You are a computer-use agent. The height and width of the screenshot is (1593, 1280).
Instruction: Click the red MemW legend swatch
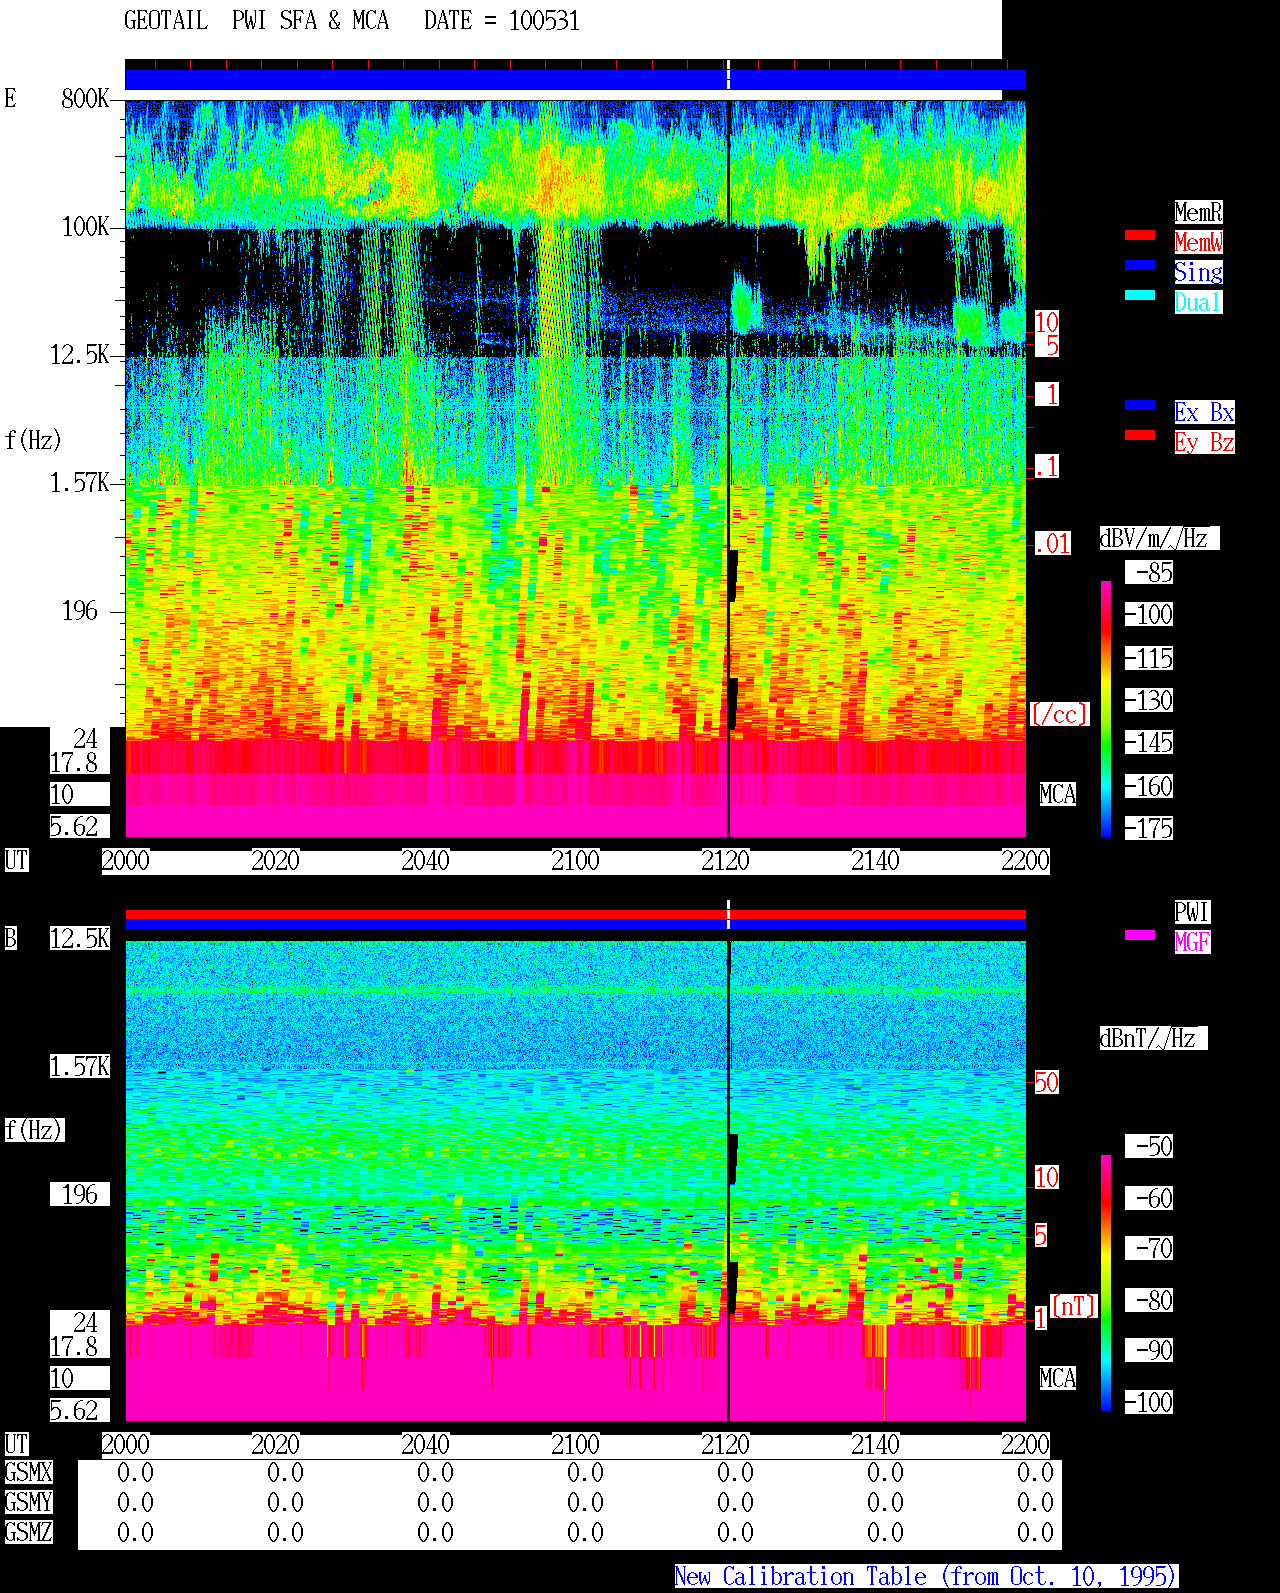tap(1140, 235)
